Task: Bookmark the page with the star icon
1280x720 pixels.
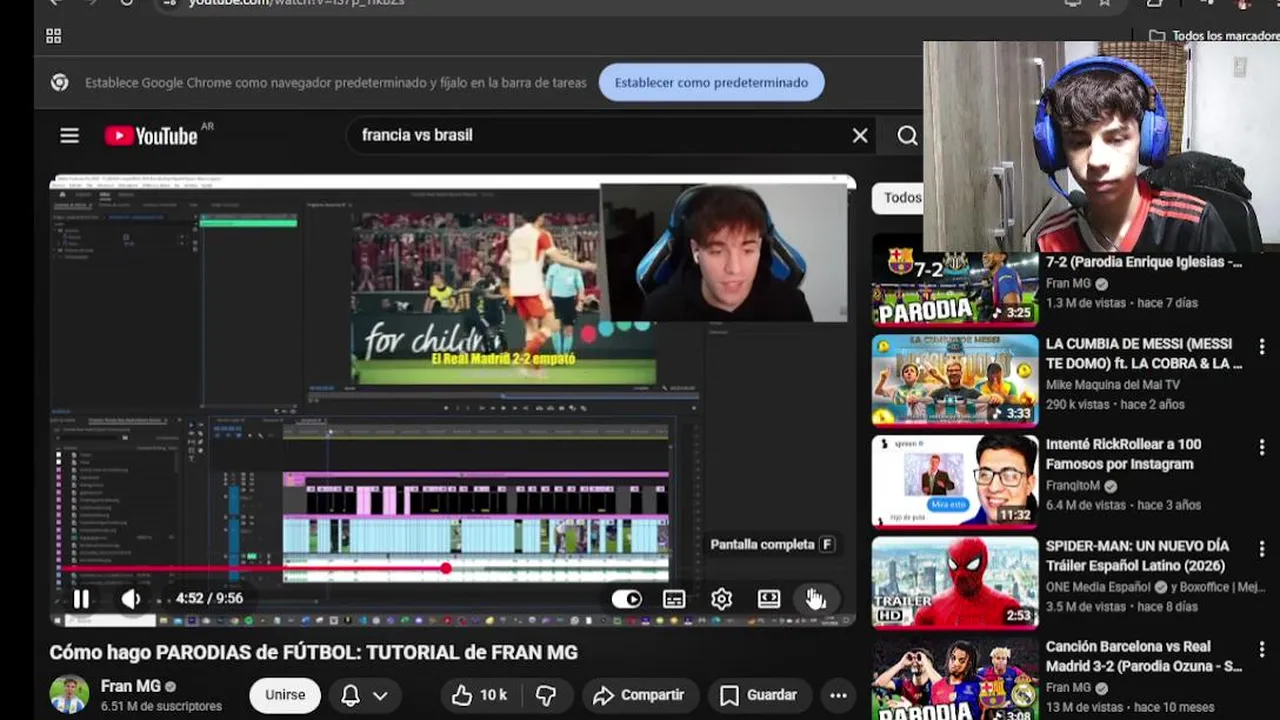Action: coord(1104,3)
